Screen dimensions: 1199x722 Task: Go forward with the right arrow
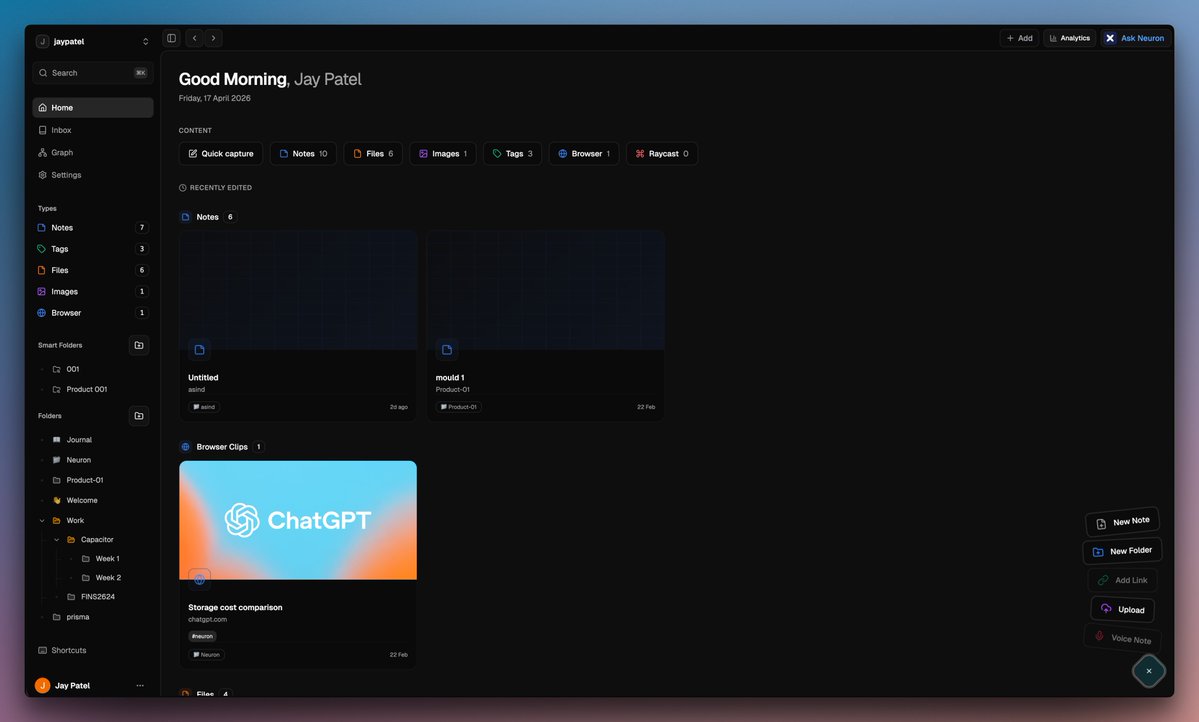tap(213, 38)
